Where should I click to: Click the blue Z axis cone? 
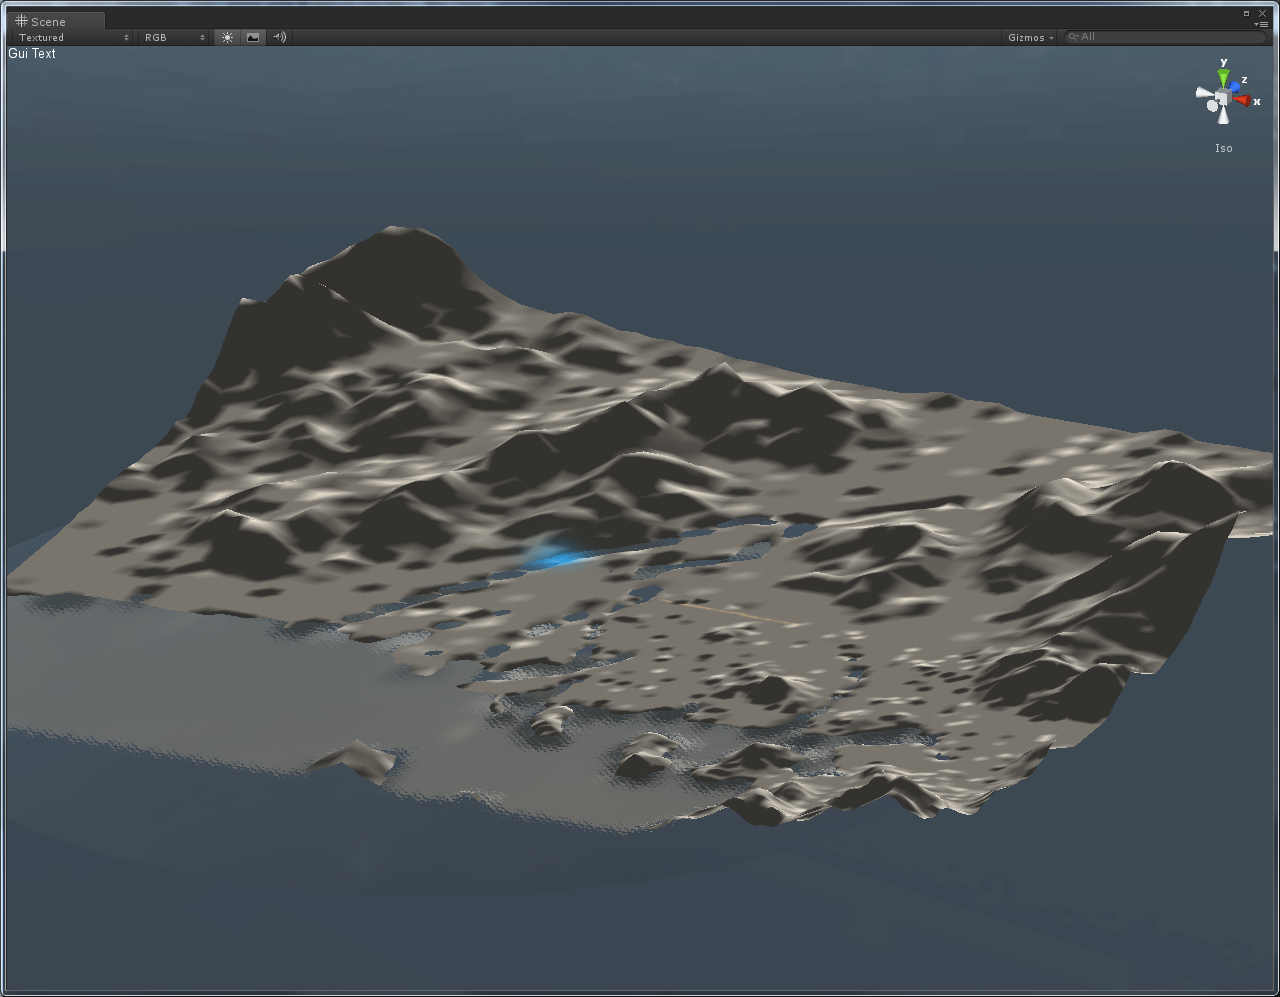[x=1235, y=87]
